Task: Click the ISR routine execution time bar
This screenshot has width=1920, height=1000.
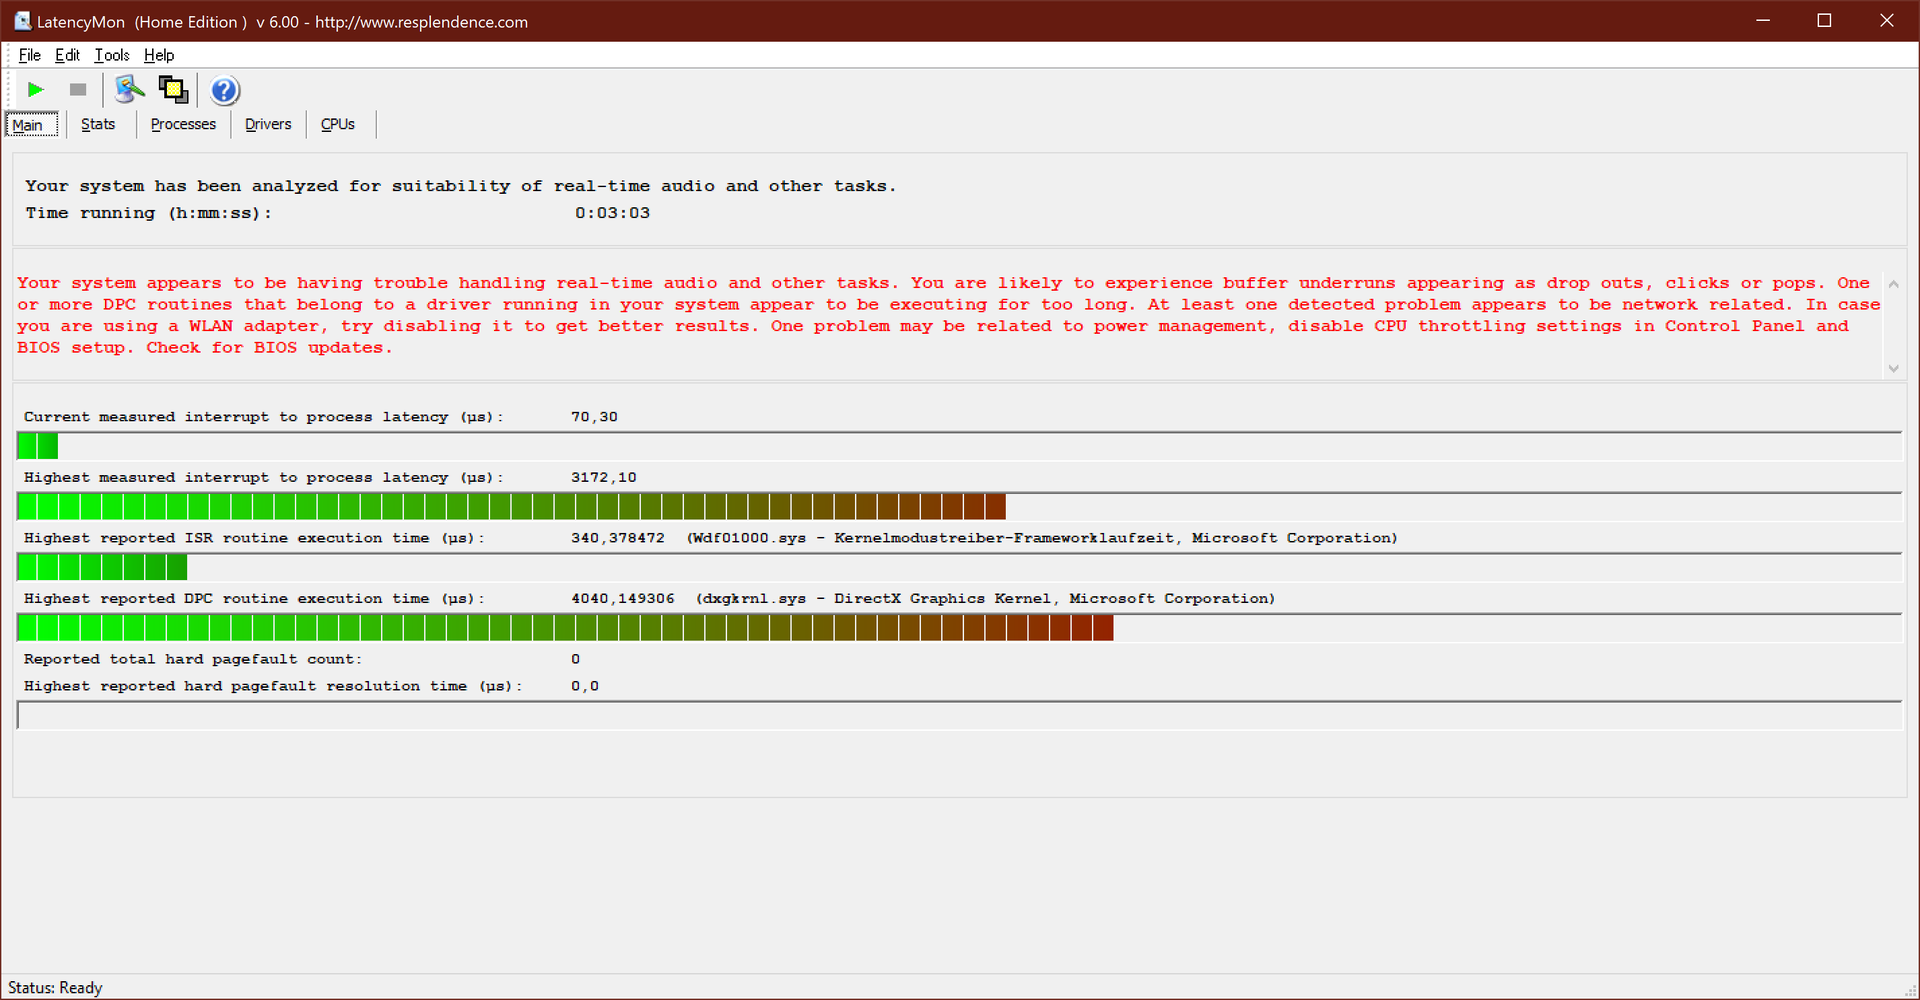Action: (959, 567)
